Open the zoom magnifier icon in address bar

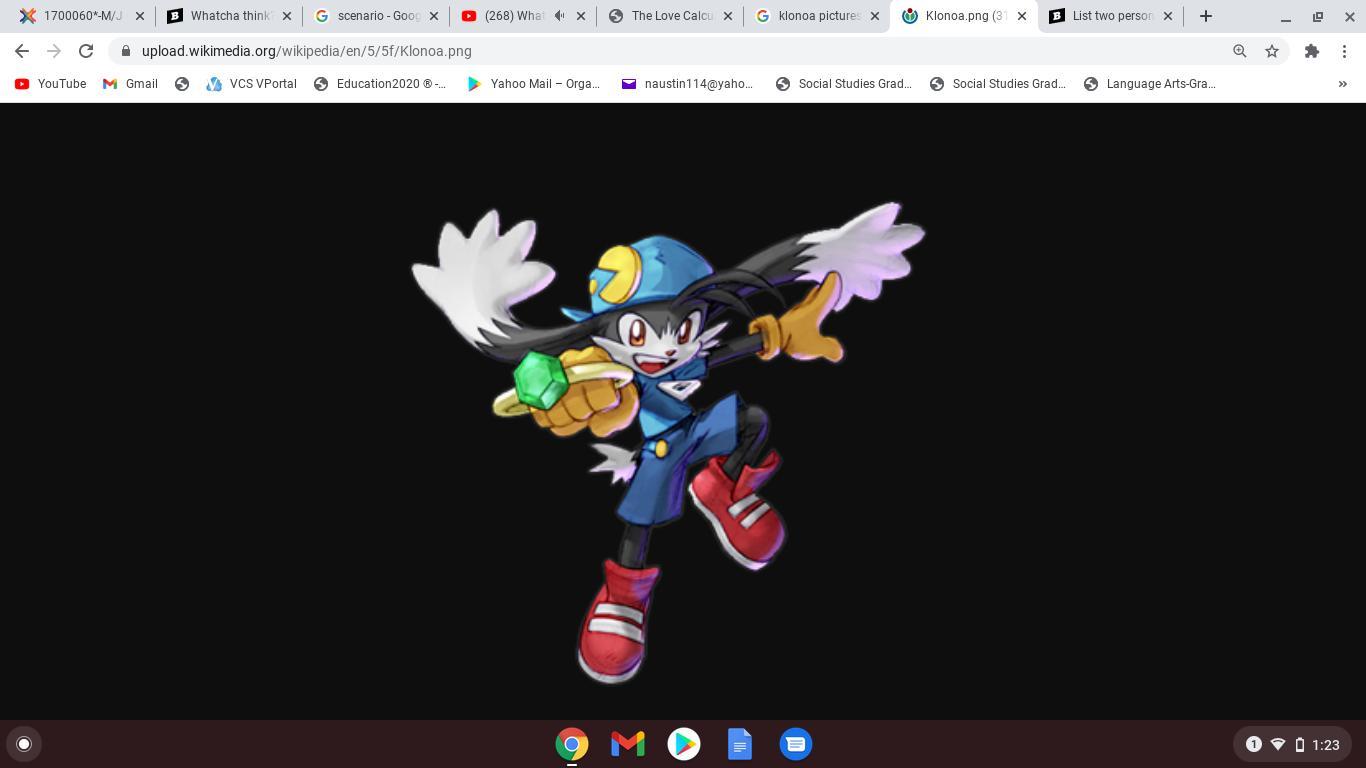[1239, 51]
